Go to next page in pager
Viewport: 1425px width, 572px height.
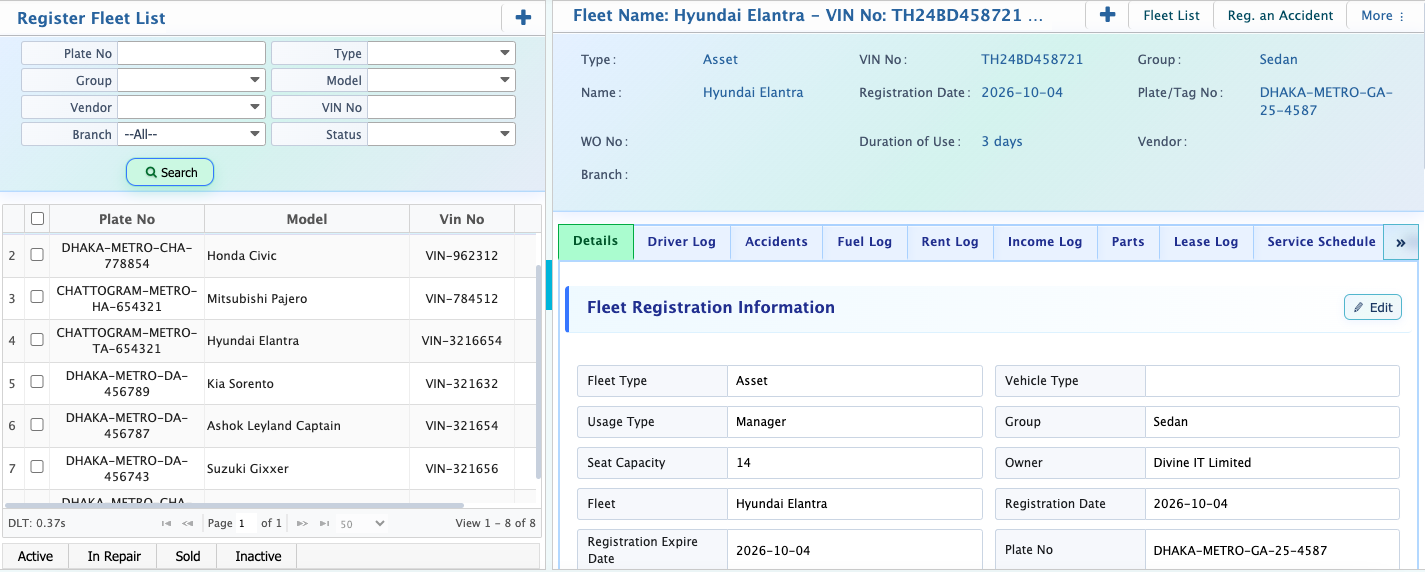point(304,523)
